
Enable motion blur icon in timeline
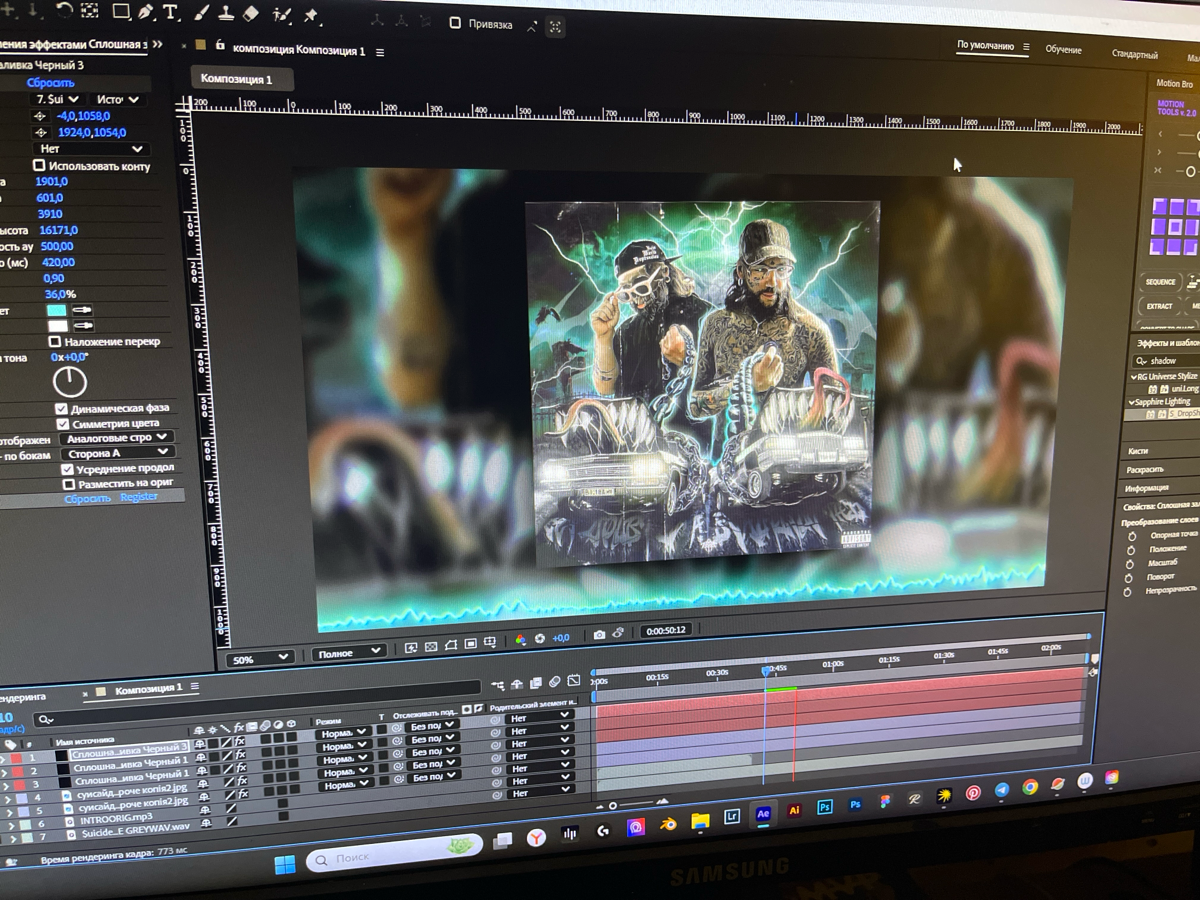[x=555, y=682]
